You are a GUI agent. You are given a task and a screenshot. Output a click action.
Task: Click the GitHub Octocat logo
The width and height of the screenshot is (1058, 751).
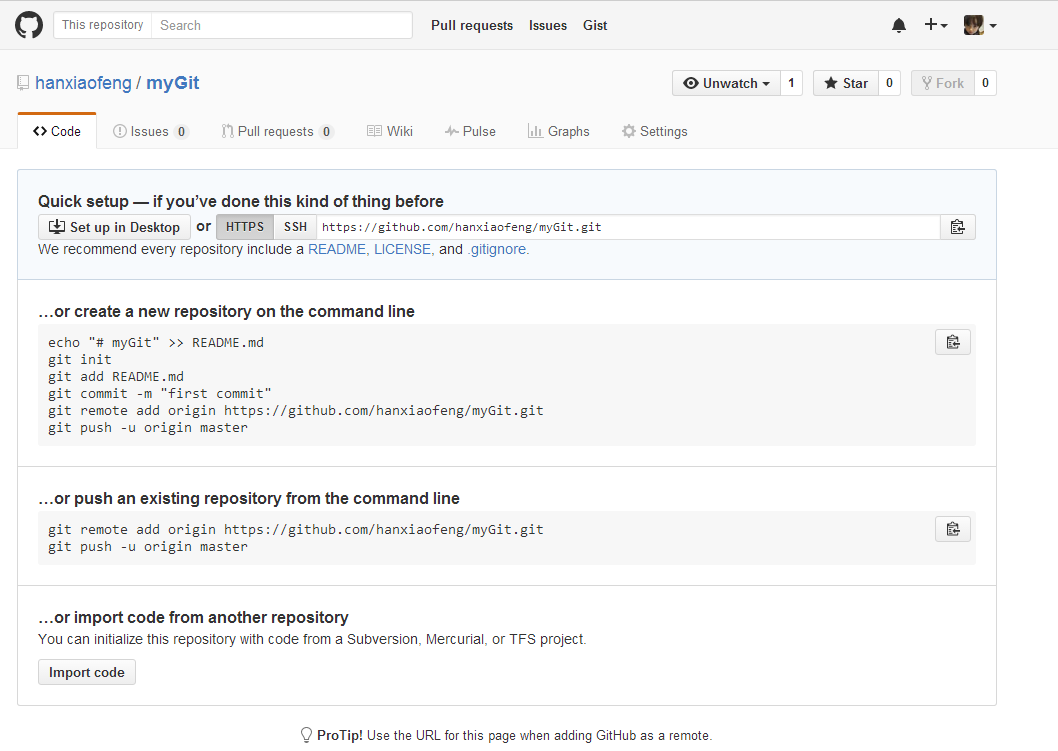click(x=29, y=26)
